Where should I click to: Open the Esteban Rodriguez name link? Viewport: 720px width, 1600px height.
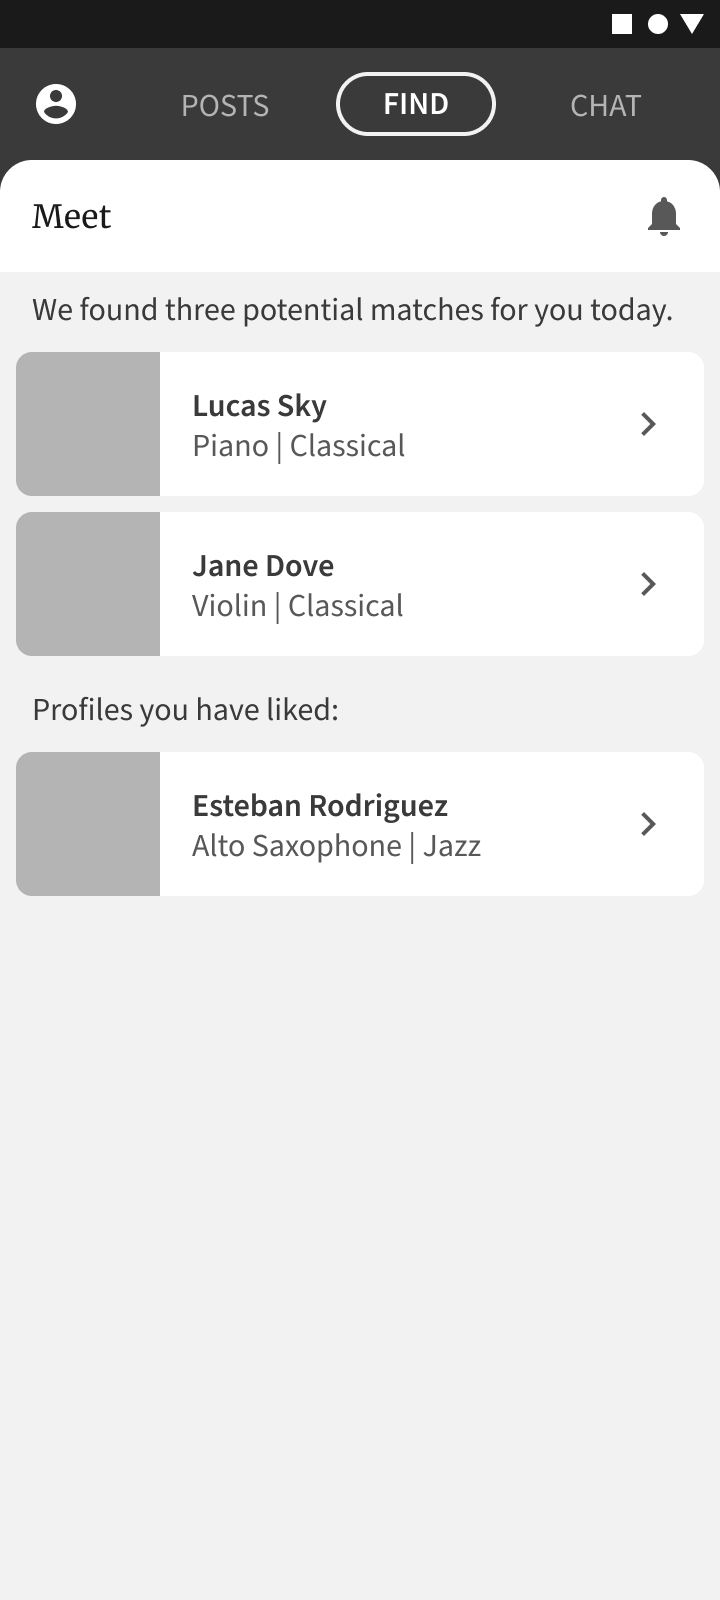pyautogui.click(x=320, y=806)
